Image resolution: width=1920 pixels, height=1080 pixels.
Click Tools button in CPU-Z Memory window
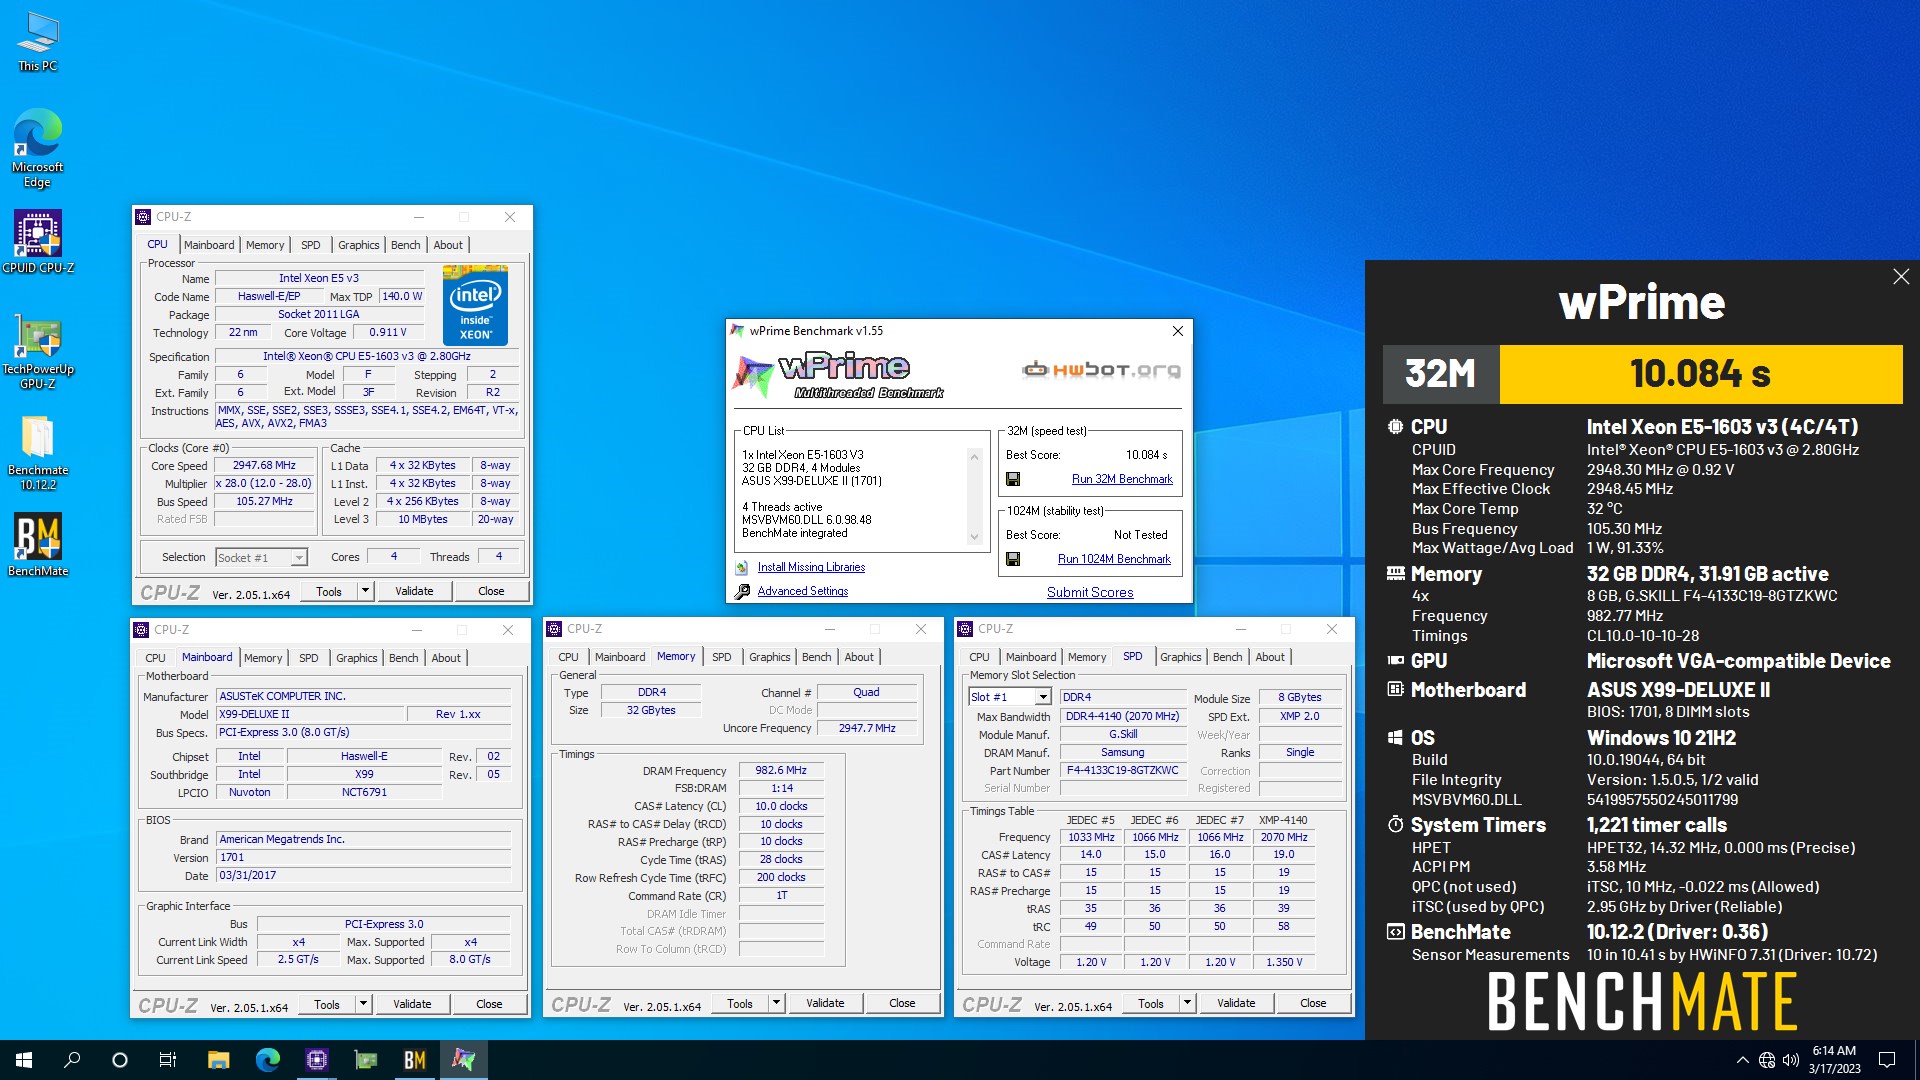[740, 1003]
